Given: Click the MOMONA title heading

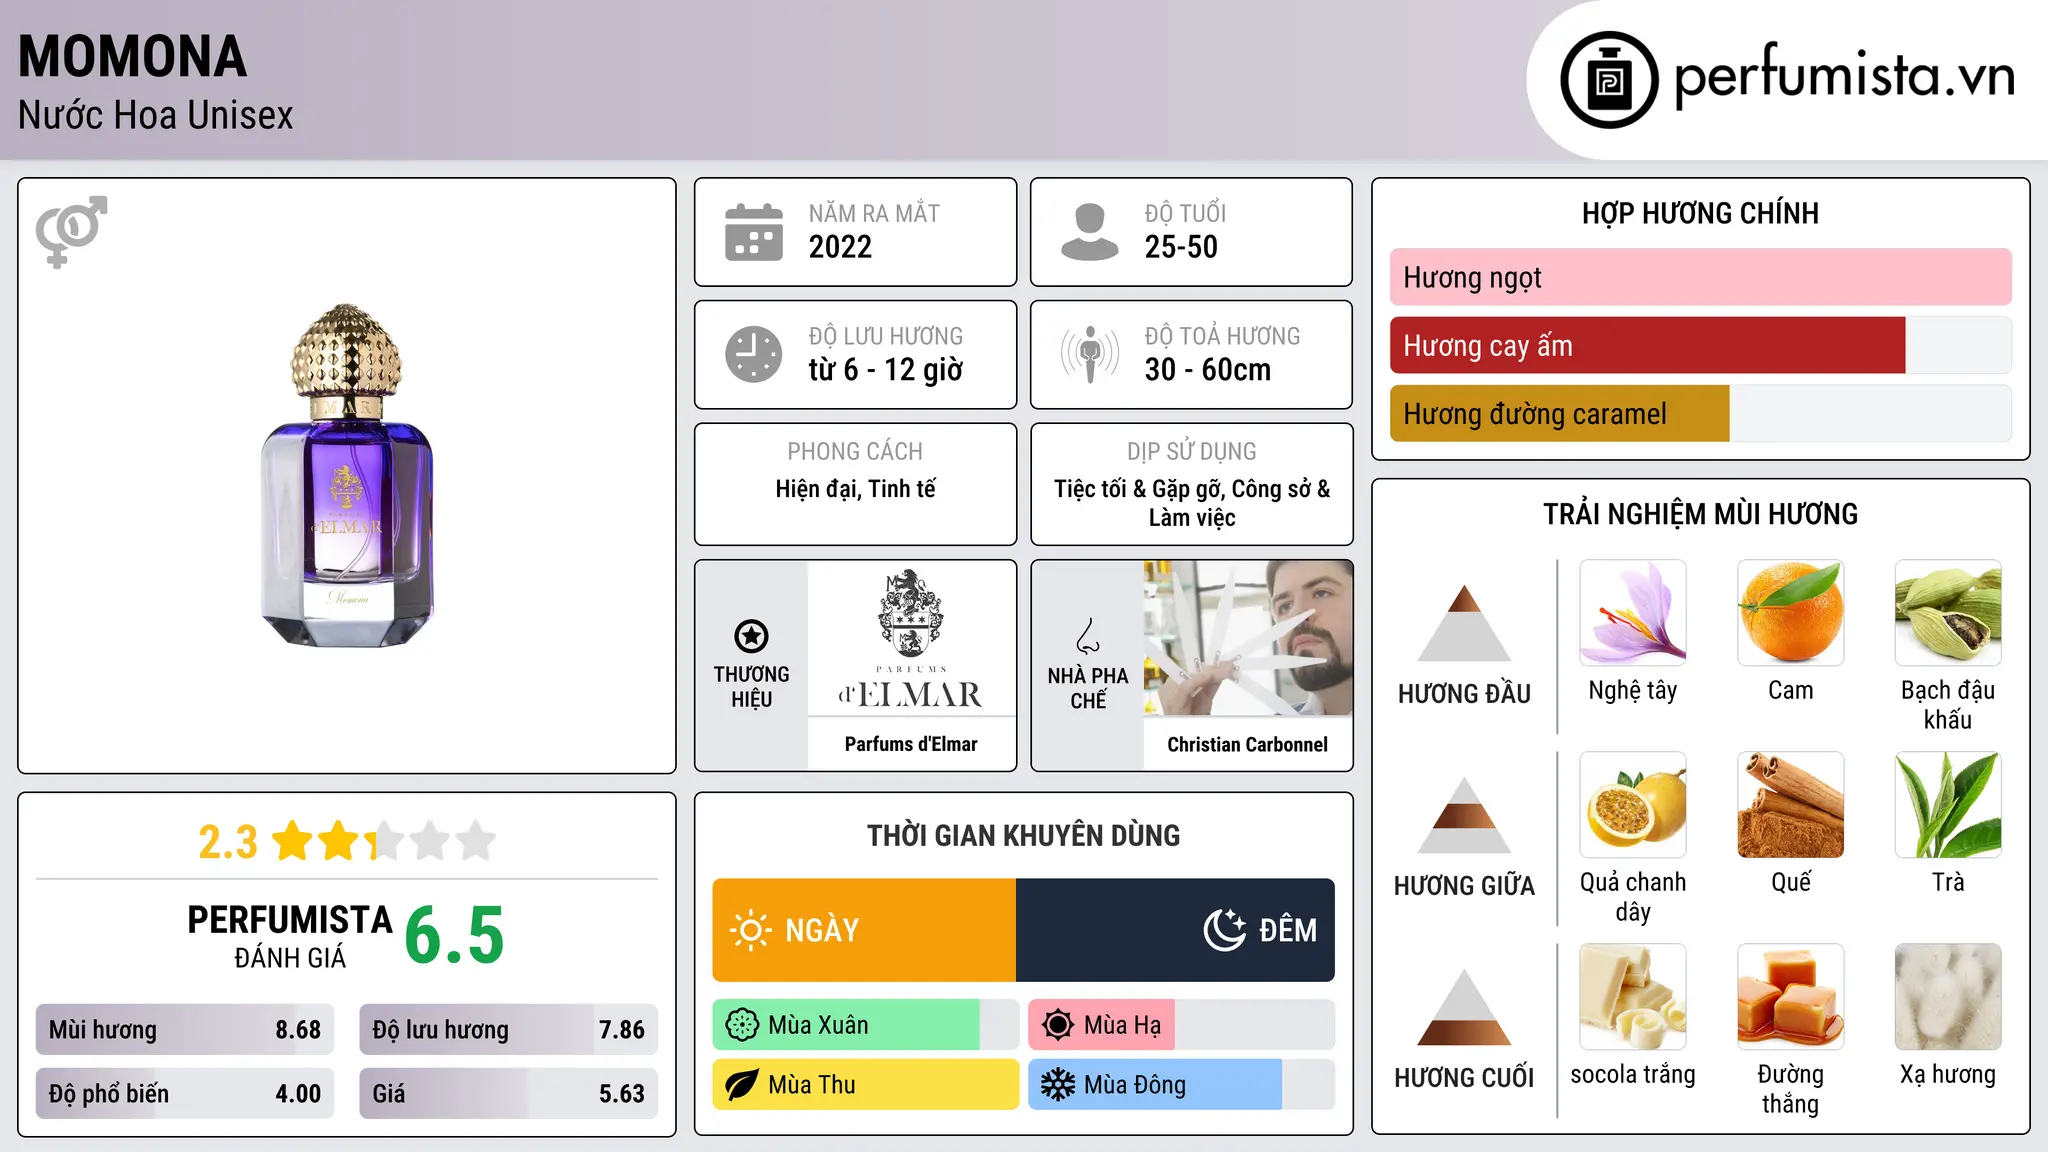Looking at the screenshot, I should (132, 57).
